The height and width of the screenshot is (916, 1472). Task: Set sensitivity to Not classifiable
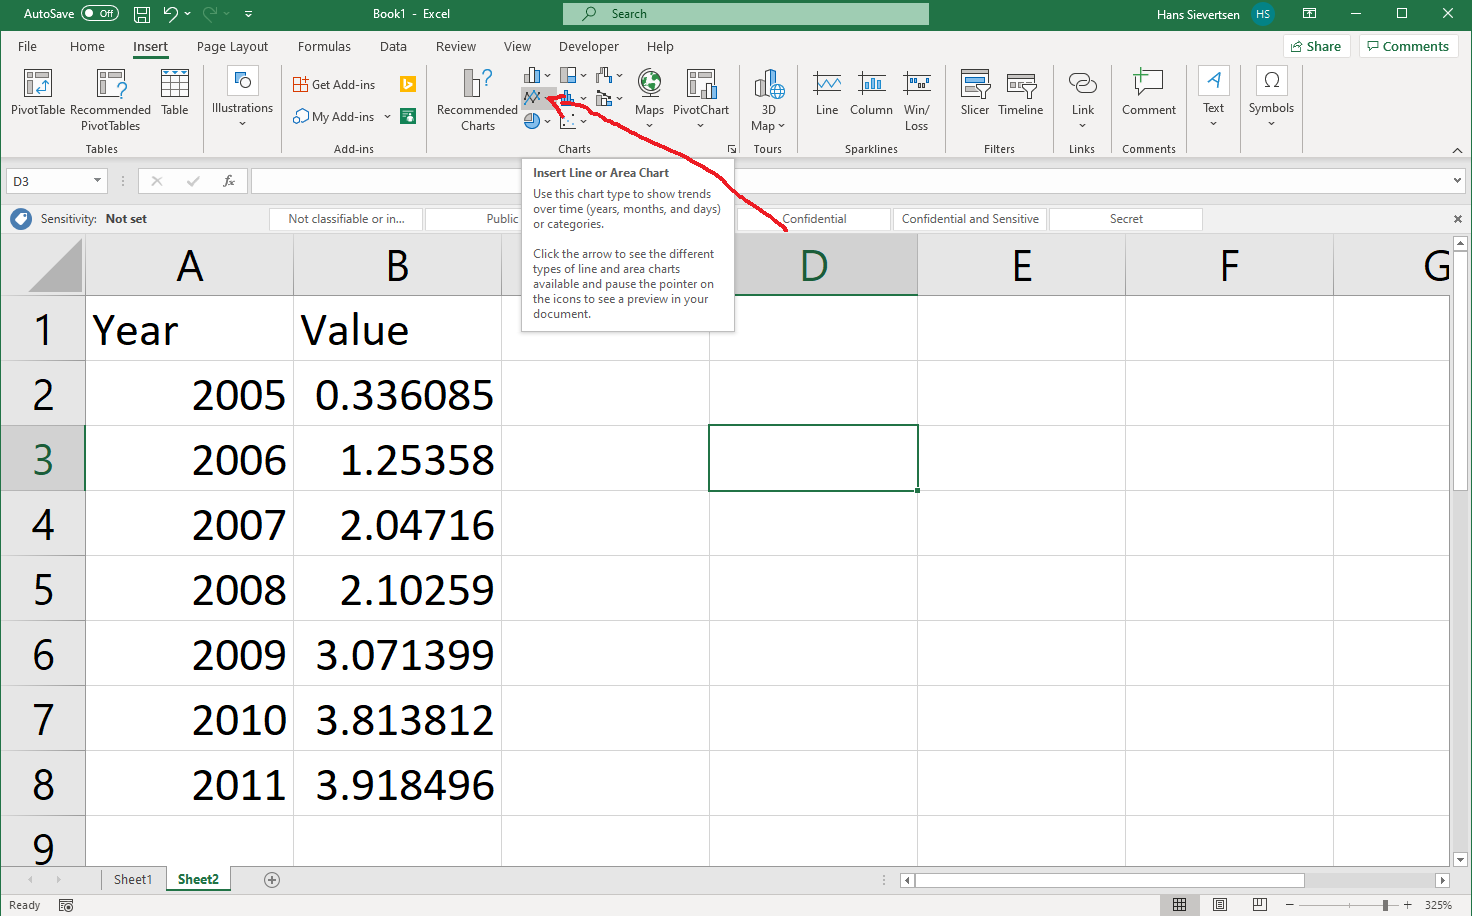coord(346,219)
